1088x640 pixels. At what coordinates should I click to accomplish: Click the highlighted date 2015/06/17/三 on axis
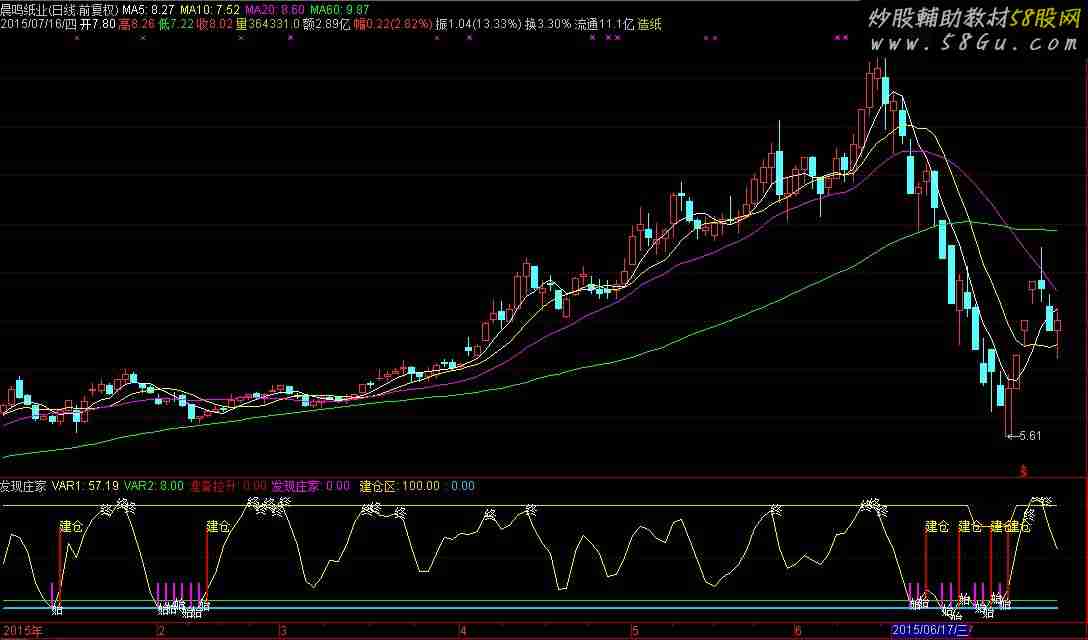(932, 630)
